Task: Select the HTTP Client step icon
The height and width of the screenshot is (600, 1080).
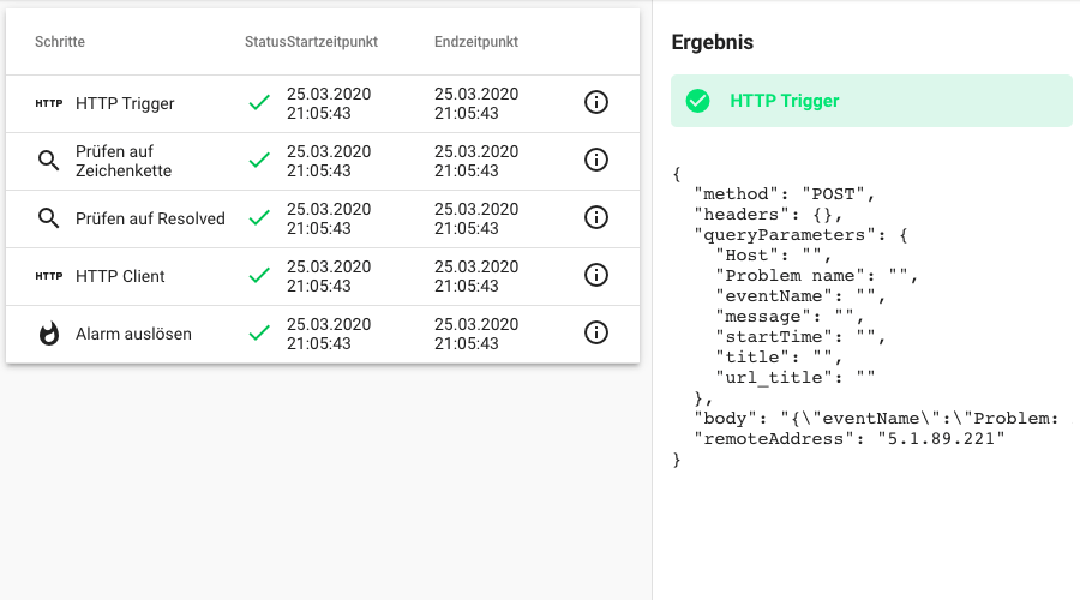Action: point(48,275)
